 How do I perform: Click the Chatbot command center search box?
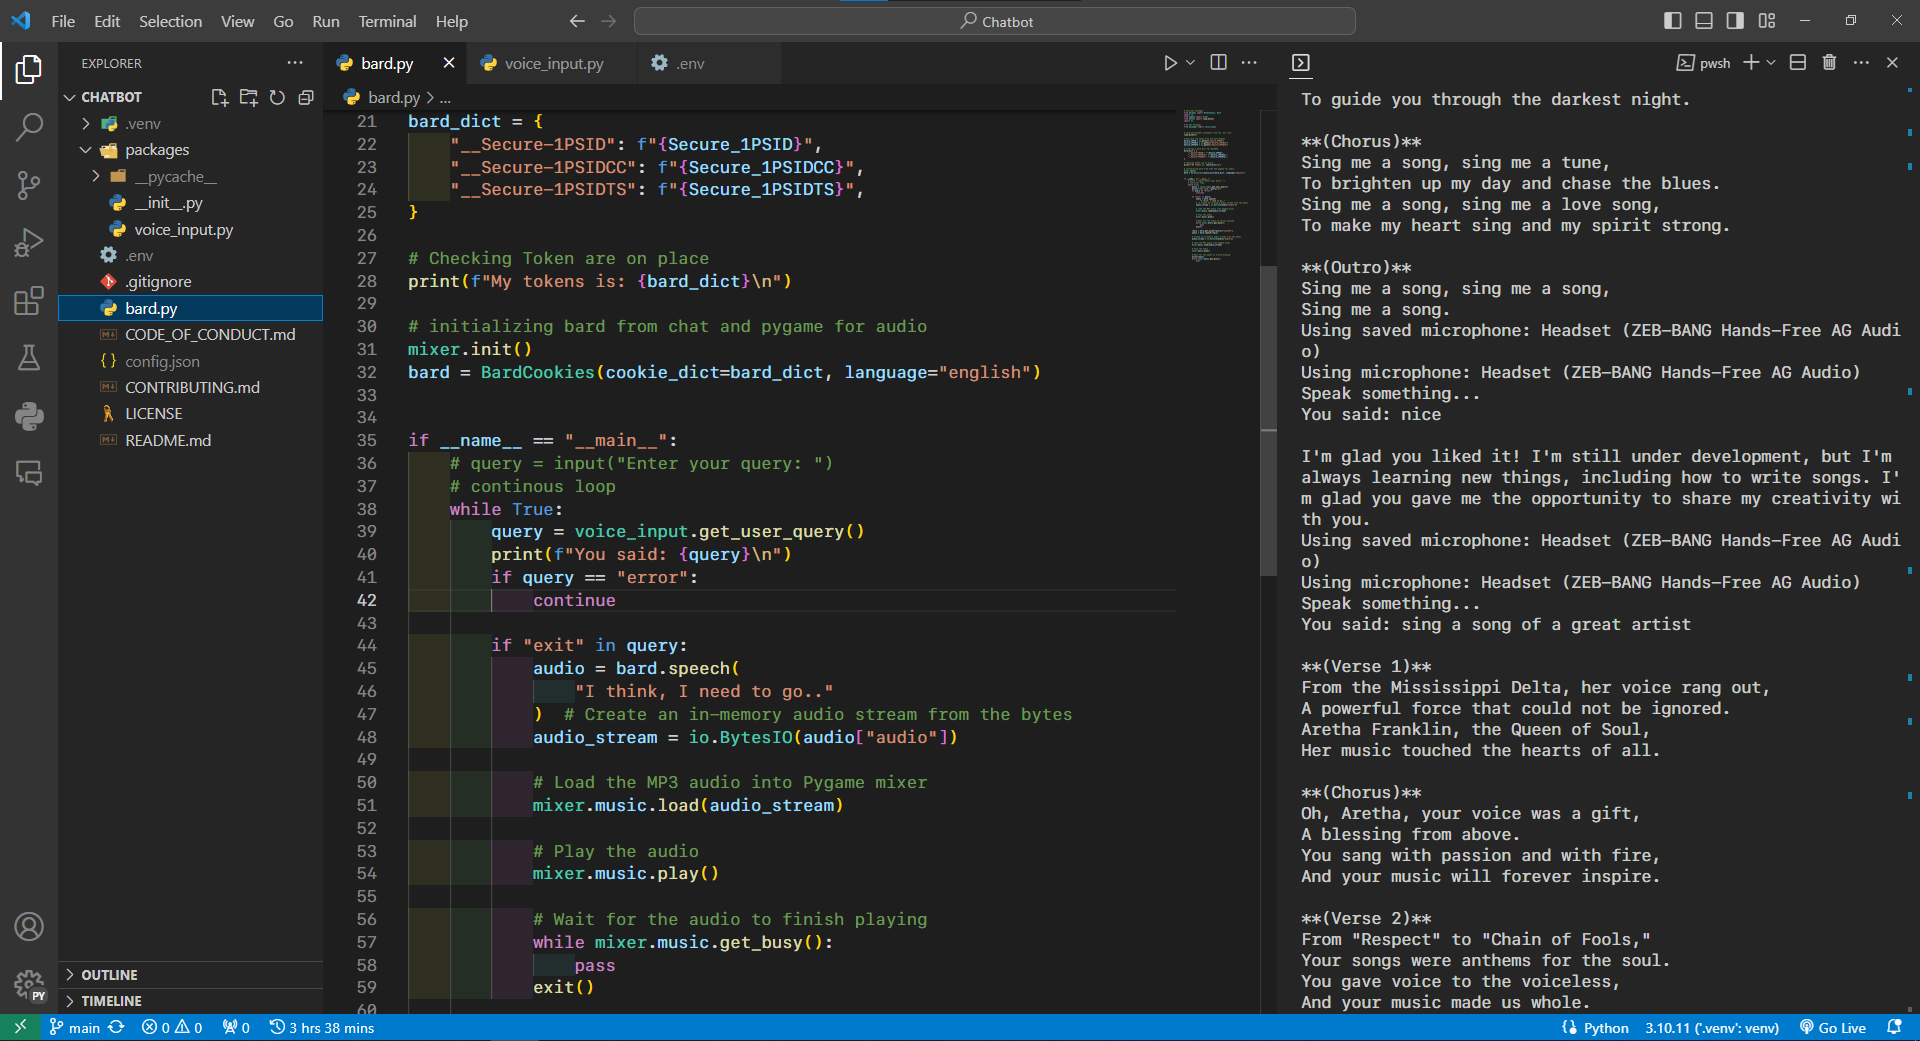[x=995, y=21]
